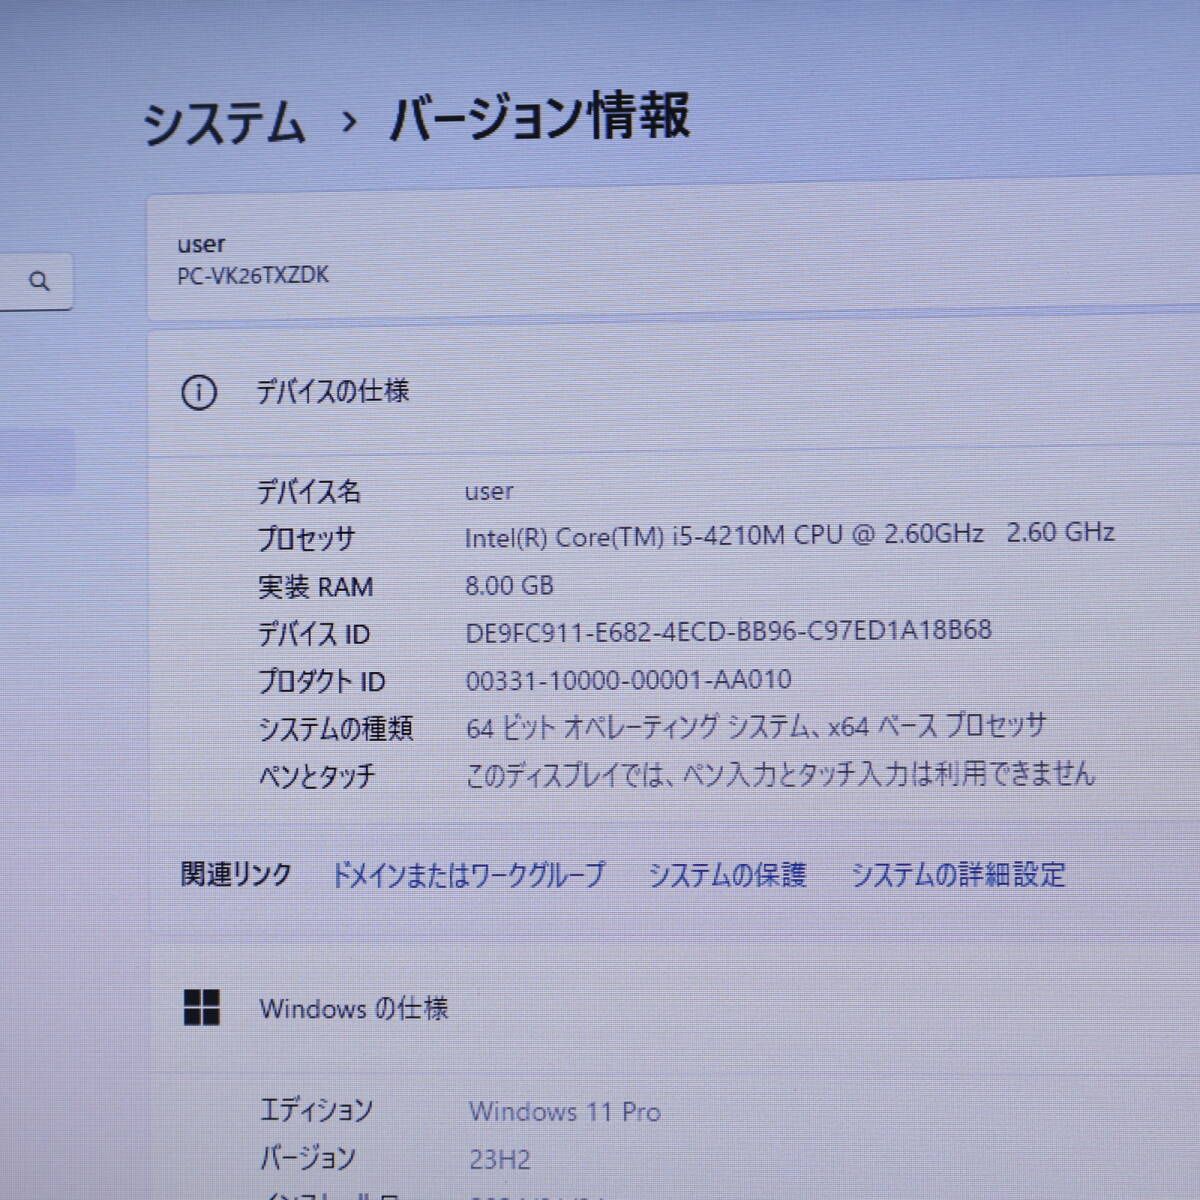Click the 実装 RAM label
1200x1200 pixels.
315,587
